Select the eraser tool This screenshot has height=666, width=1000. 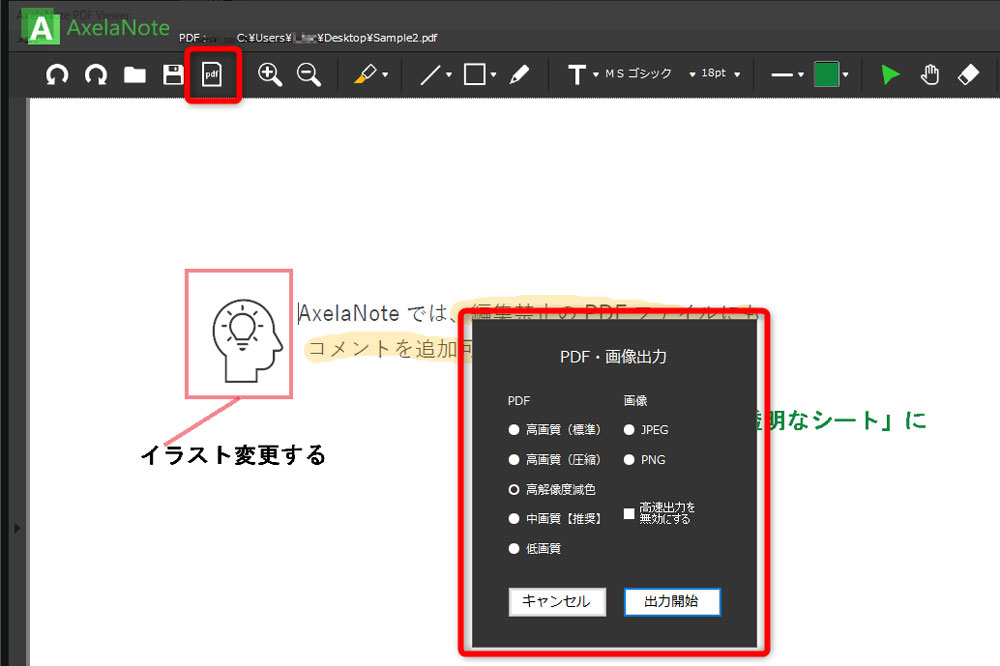(968, 74)
